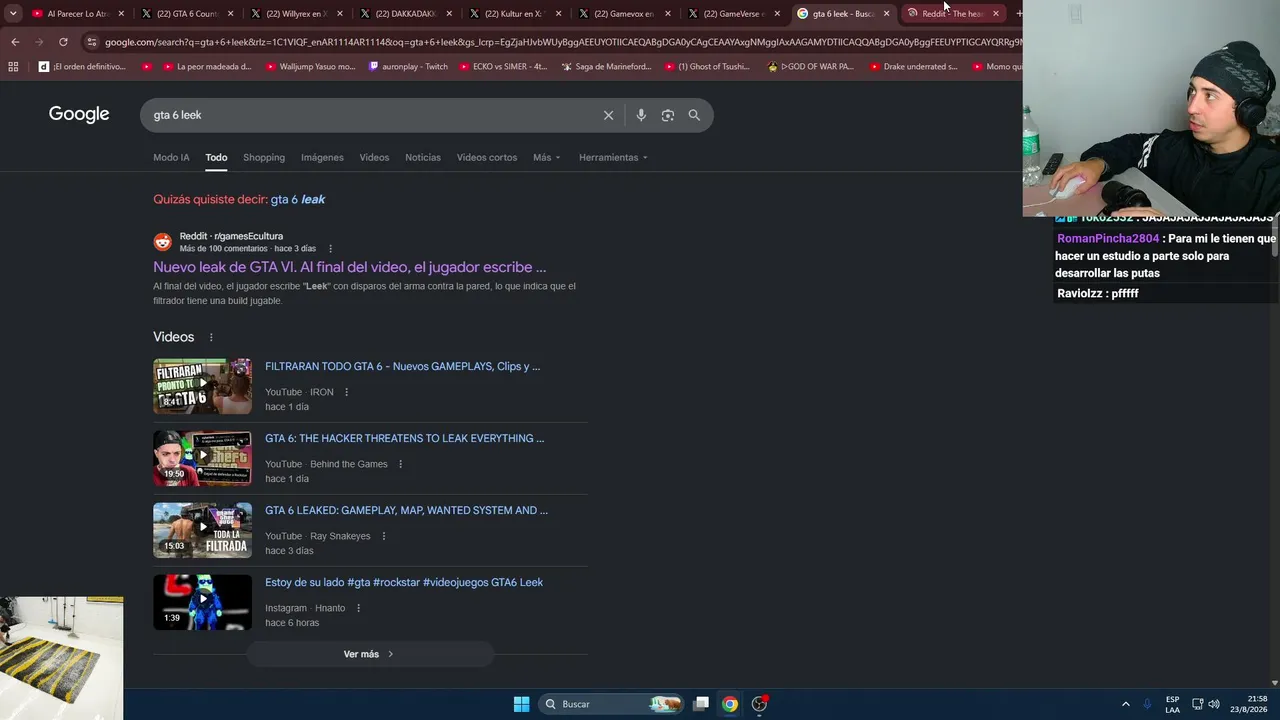The width and height of the screenshot is (1280, 720).
Task: Select the Todo results tab
Action: coord(216,158)
